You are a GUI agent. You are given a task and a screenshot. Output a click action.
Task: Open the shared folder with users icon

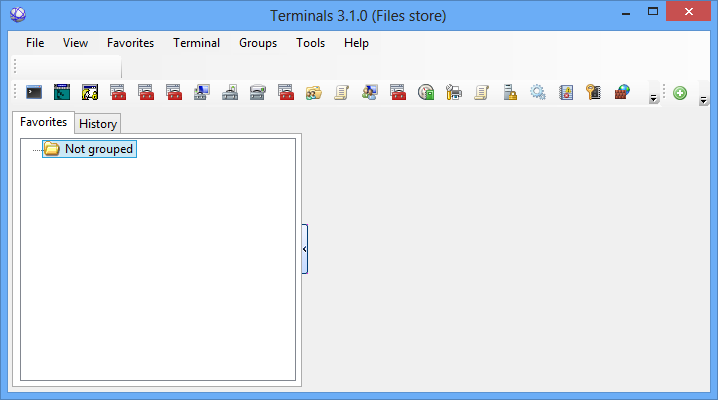(x=314, y=92)
